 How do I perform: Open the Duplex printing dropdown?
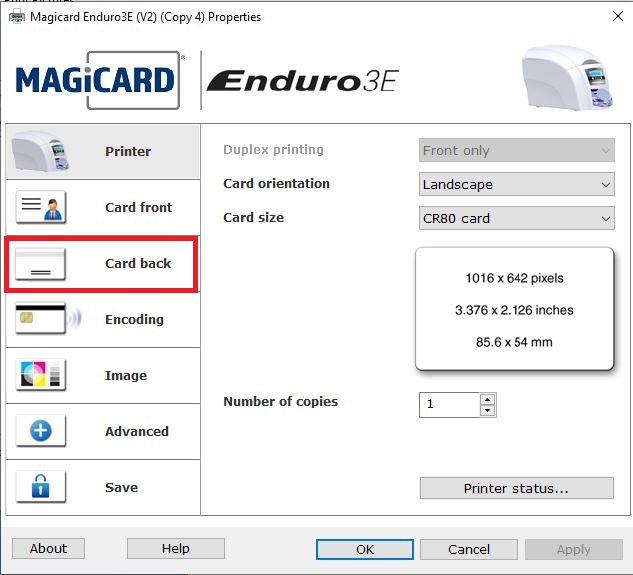(517, 150)
